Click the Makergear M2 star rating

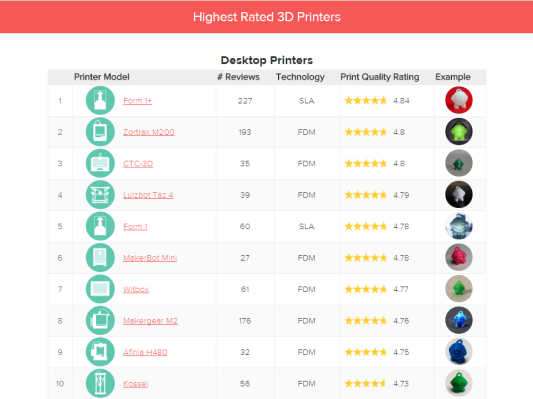[x=365, y=320]
